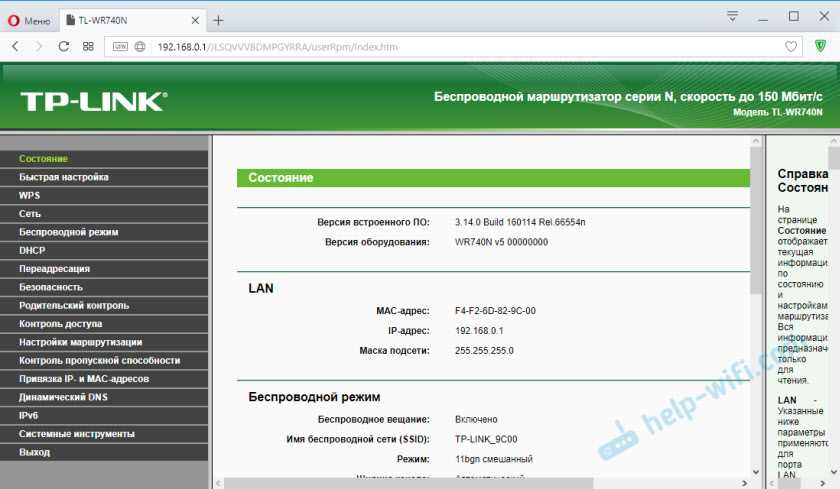Viewport: 840px width, 489px height.
Task: Select SSID value TP-LINK_9C00
Action: (486, 439)
